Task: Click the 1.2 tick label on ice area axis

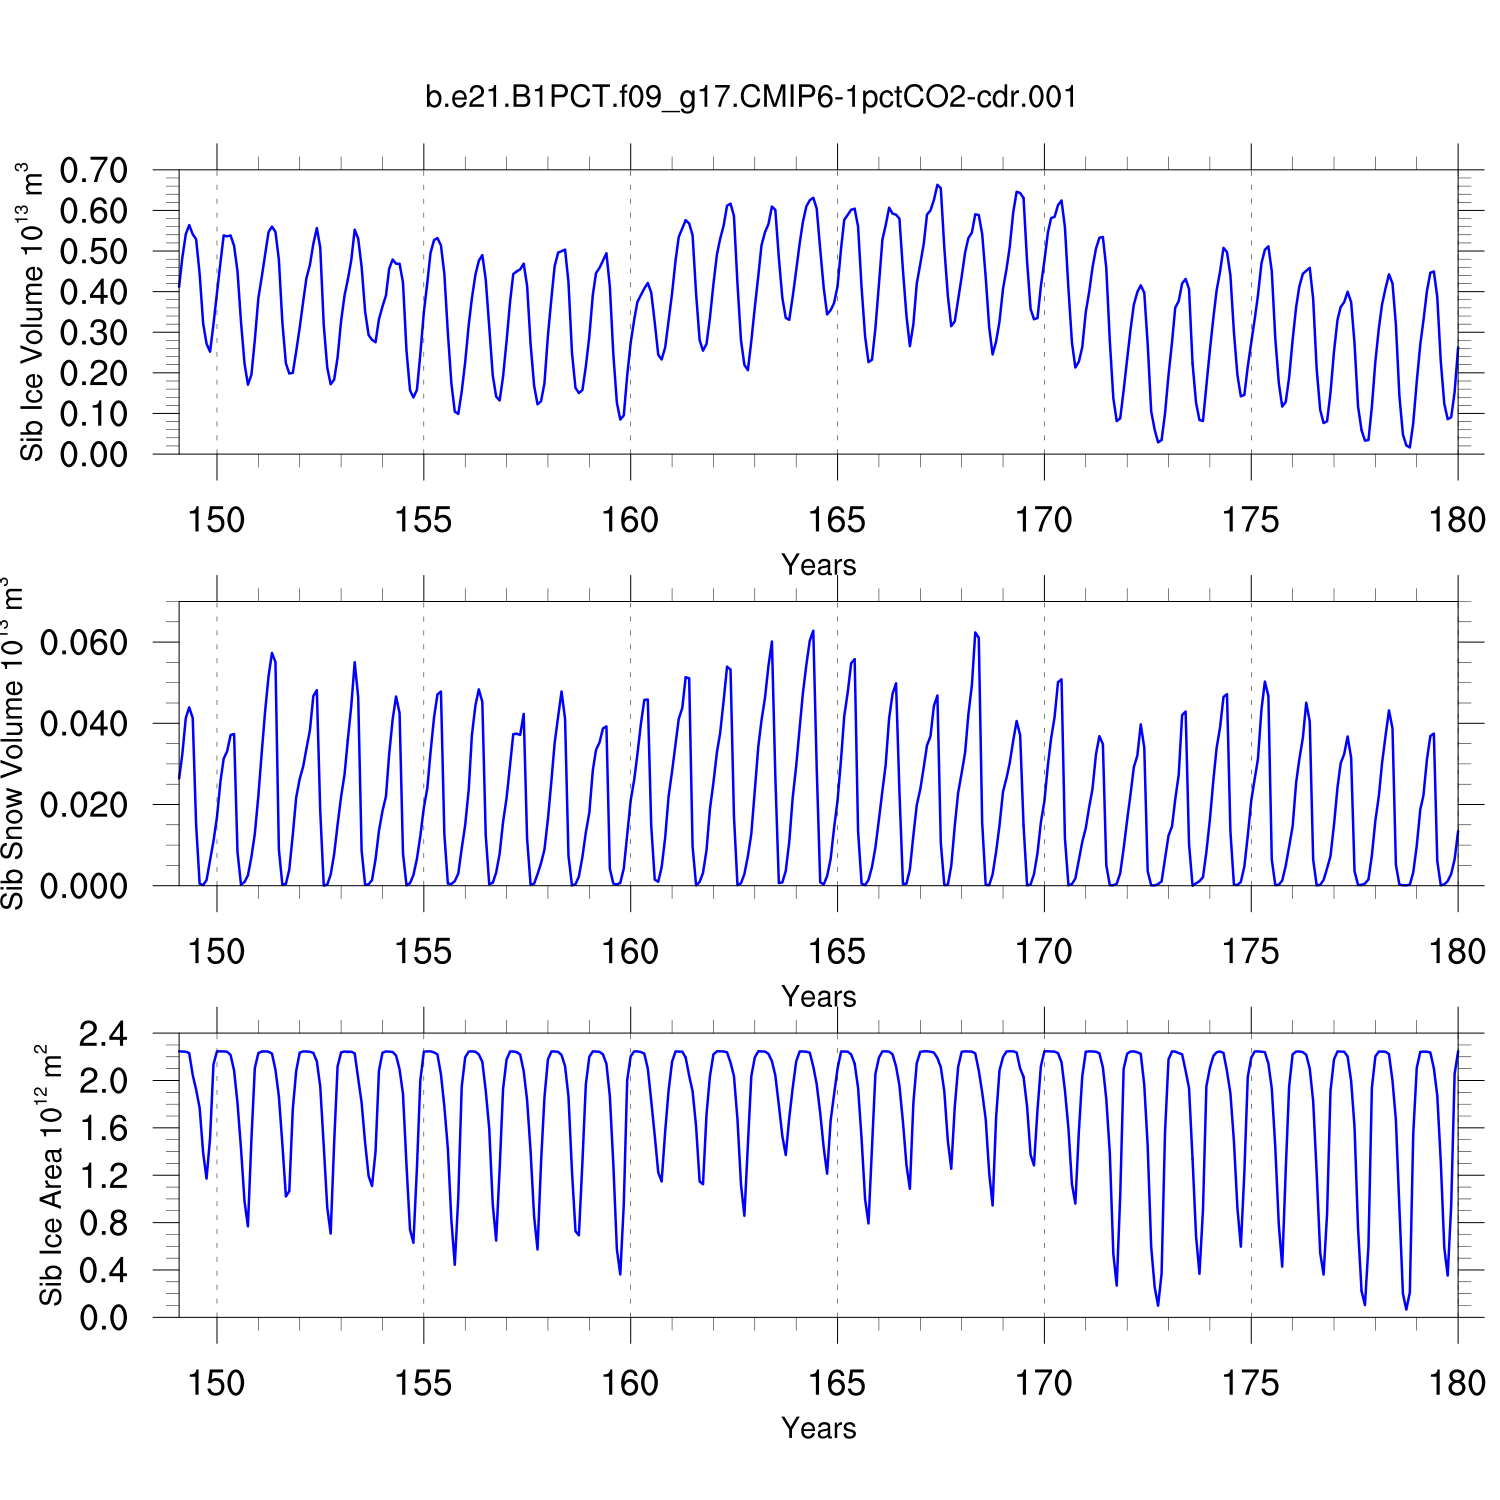Action: pos(104,1176)
